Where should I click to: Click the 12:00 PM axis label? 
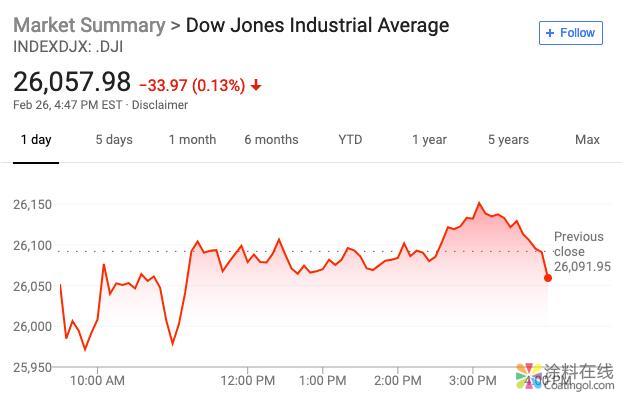click(x=247, y=381)
